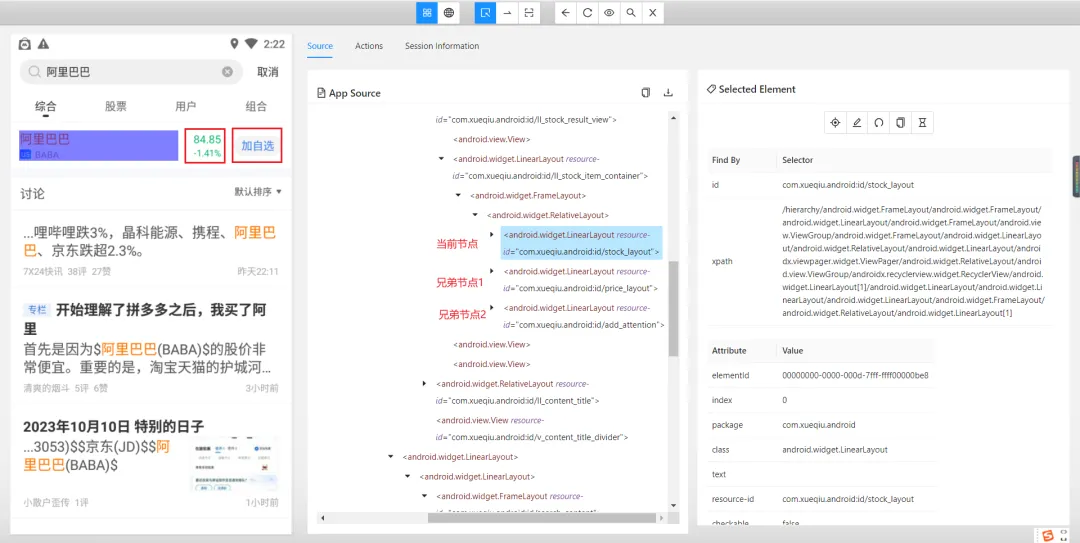Click the Sogou input icon at bottom right
Screen dimensions: 1080x543
1048,535
